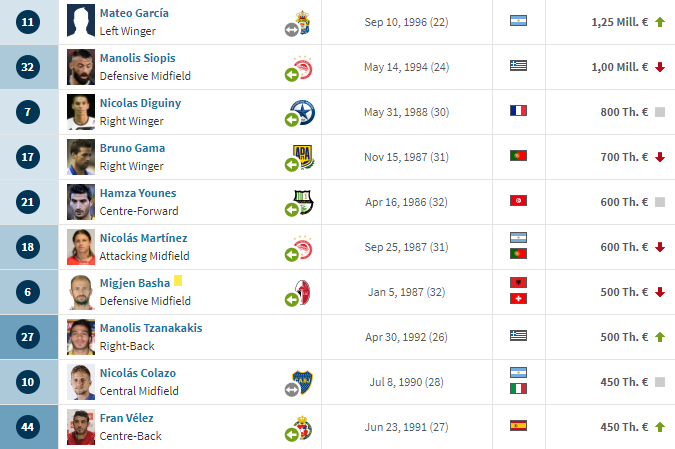675x449 pixels.
Task: Click the green value-up arrow for Mateo García
Action: [x=660, y=22]
